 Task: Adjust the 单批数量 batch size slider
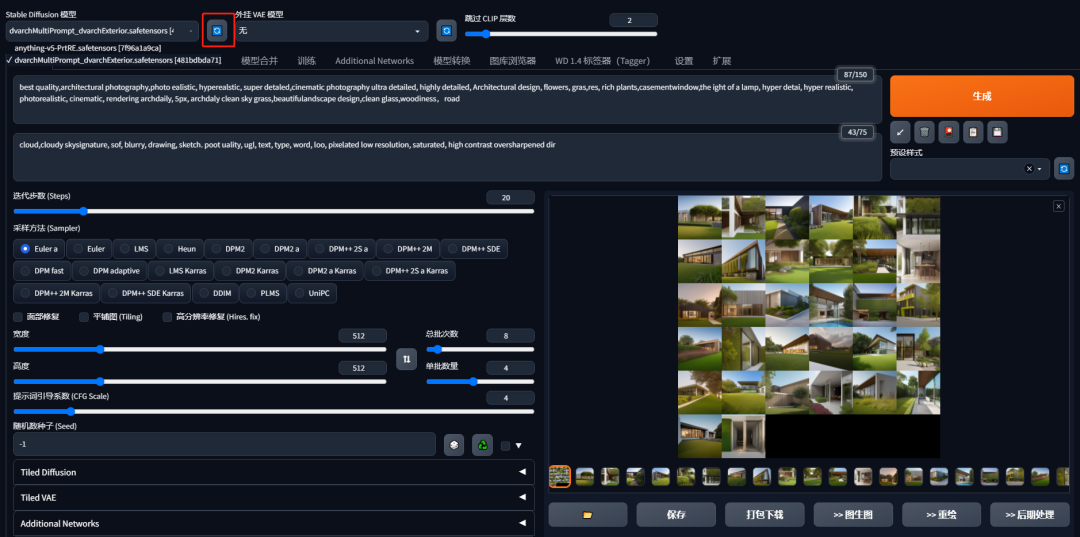tap(480, 381)
